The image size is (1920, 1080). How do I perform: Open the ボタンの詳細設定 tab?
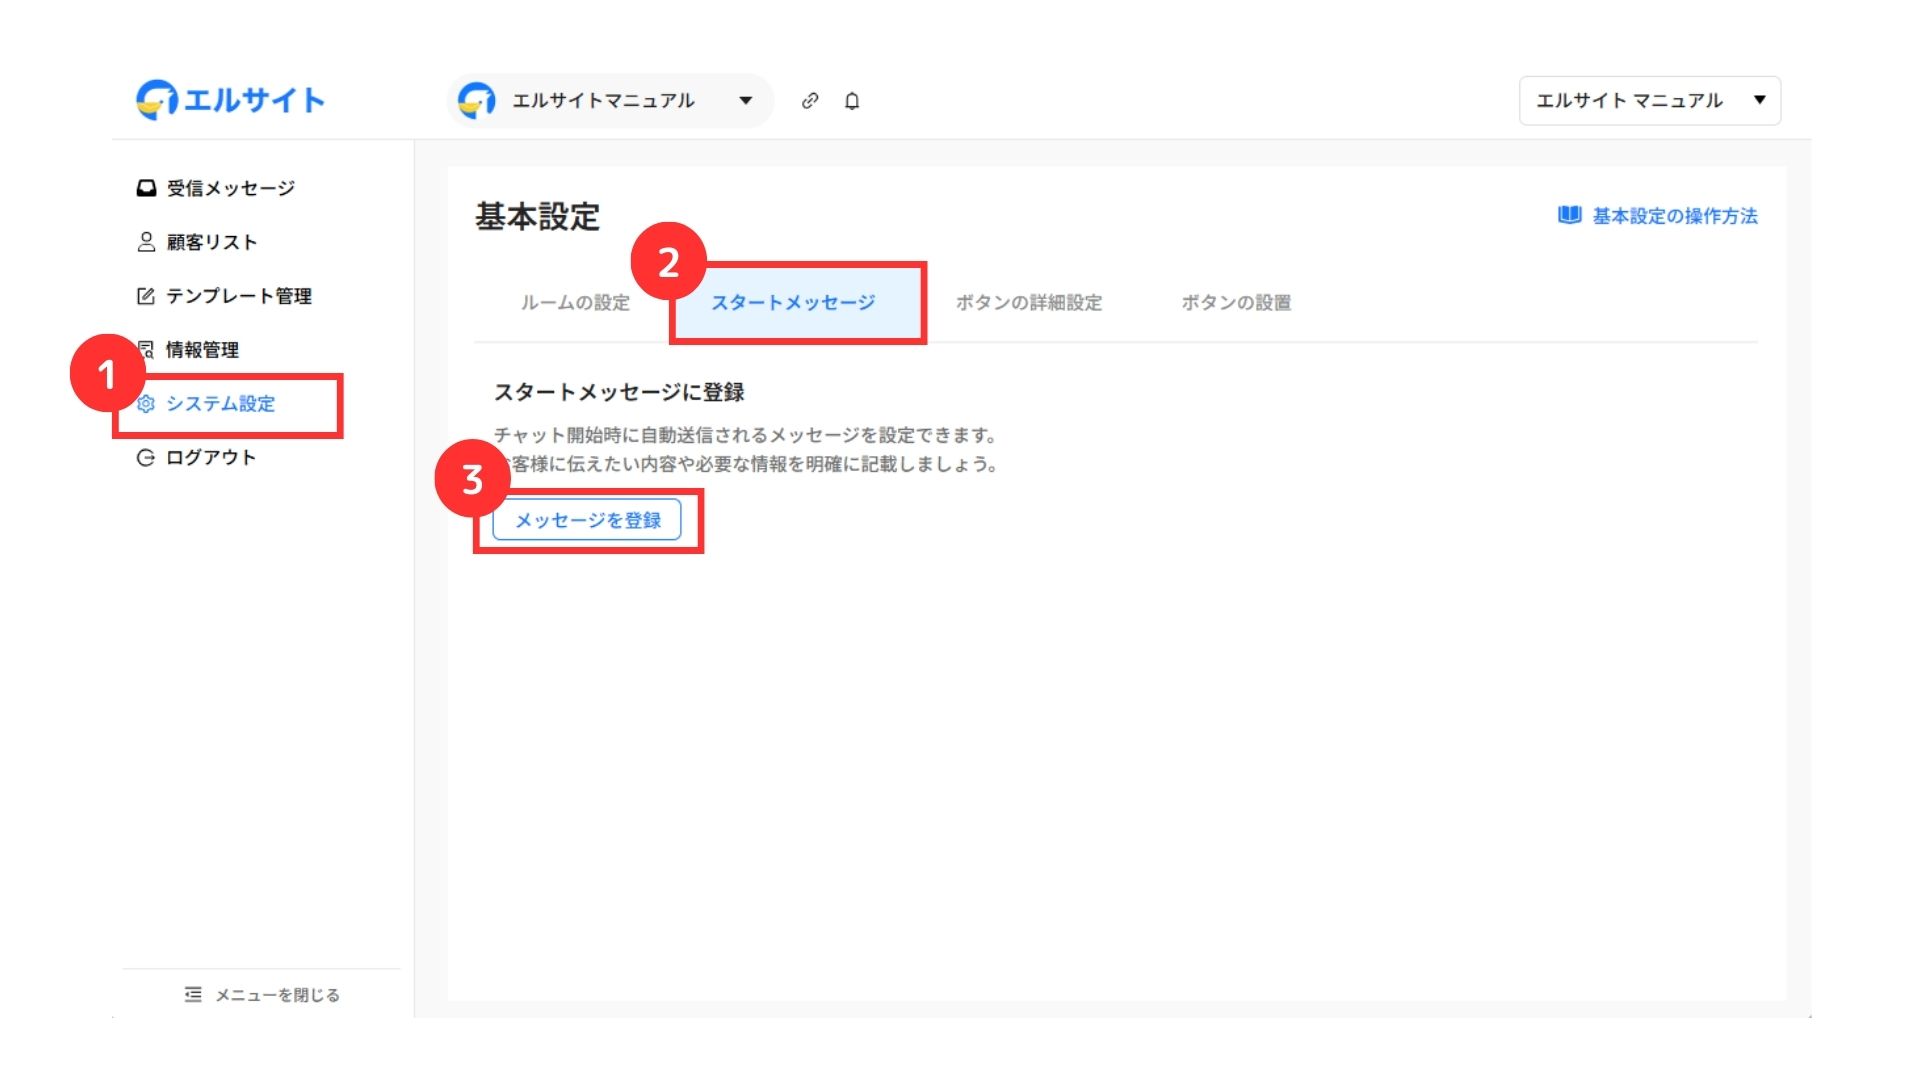[1028, 303]
